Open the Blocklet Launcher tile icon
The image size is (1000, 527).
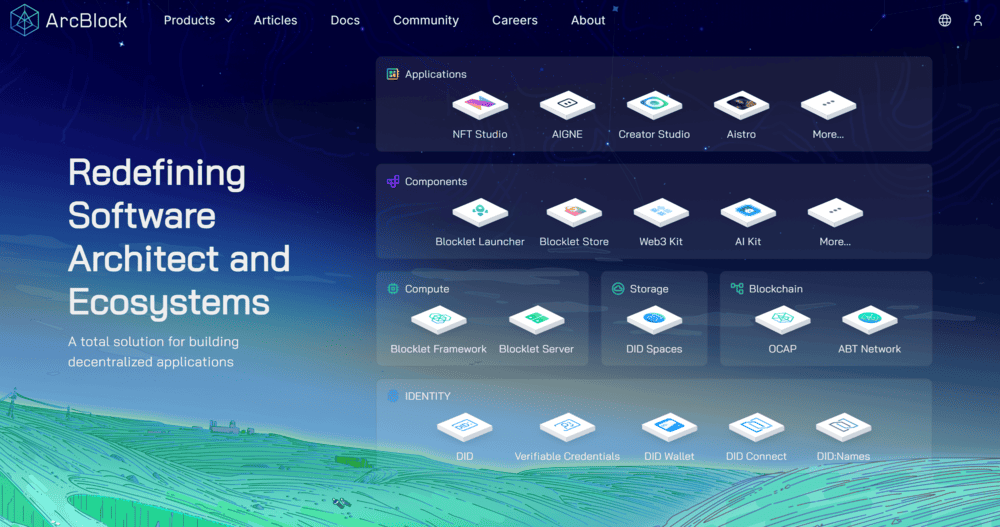click(480, 212)
